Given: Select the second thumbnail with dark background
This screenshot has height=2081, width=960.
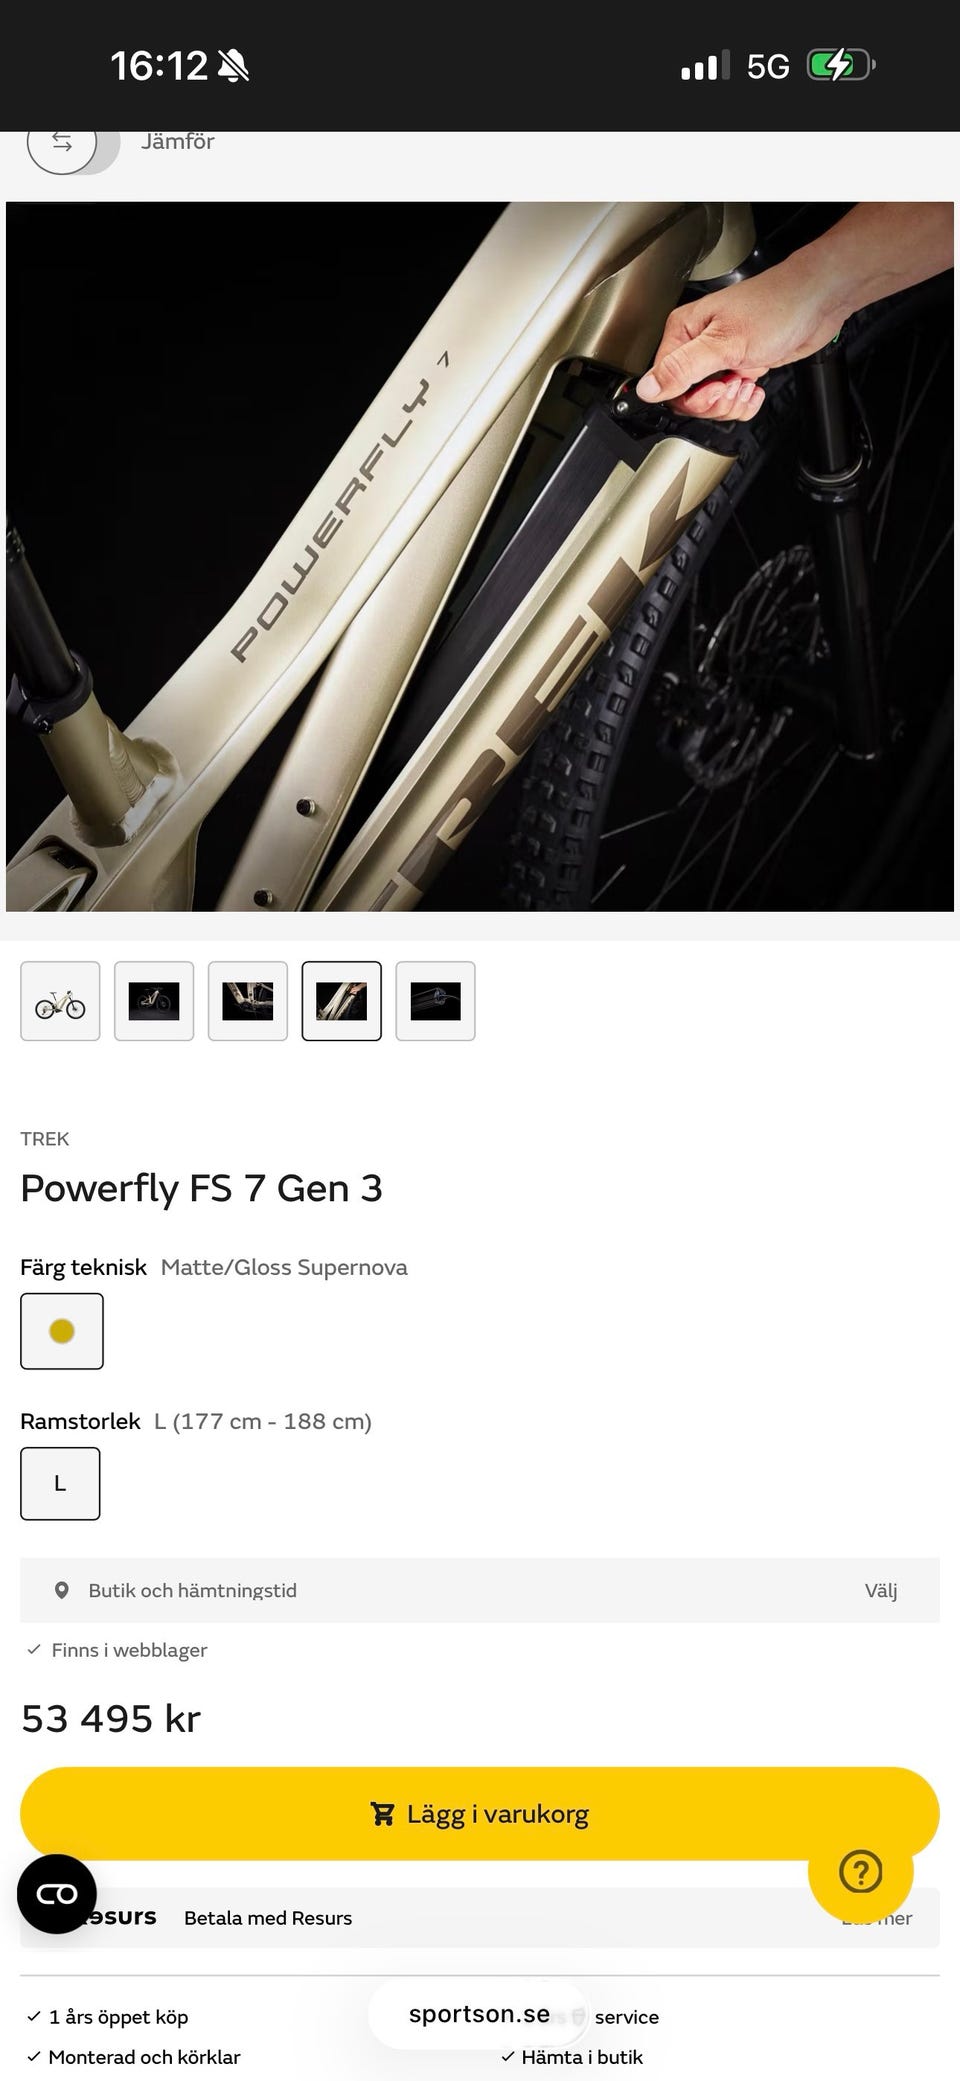Looking at the screenshot, I should pyautogui.click(x=154, y=1001).
